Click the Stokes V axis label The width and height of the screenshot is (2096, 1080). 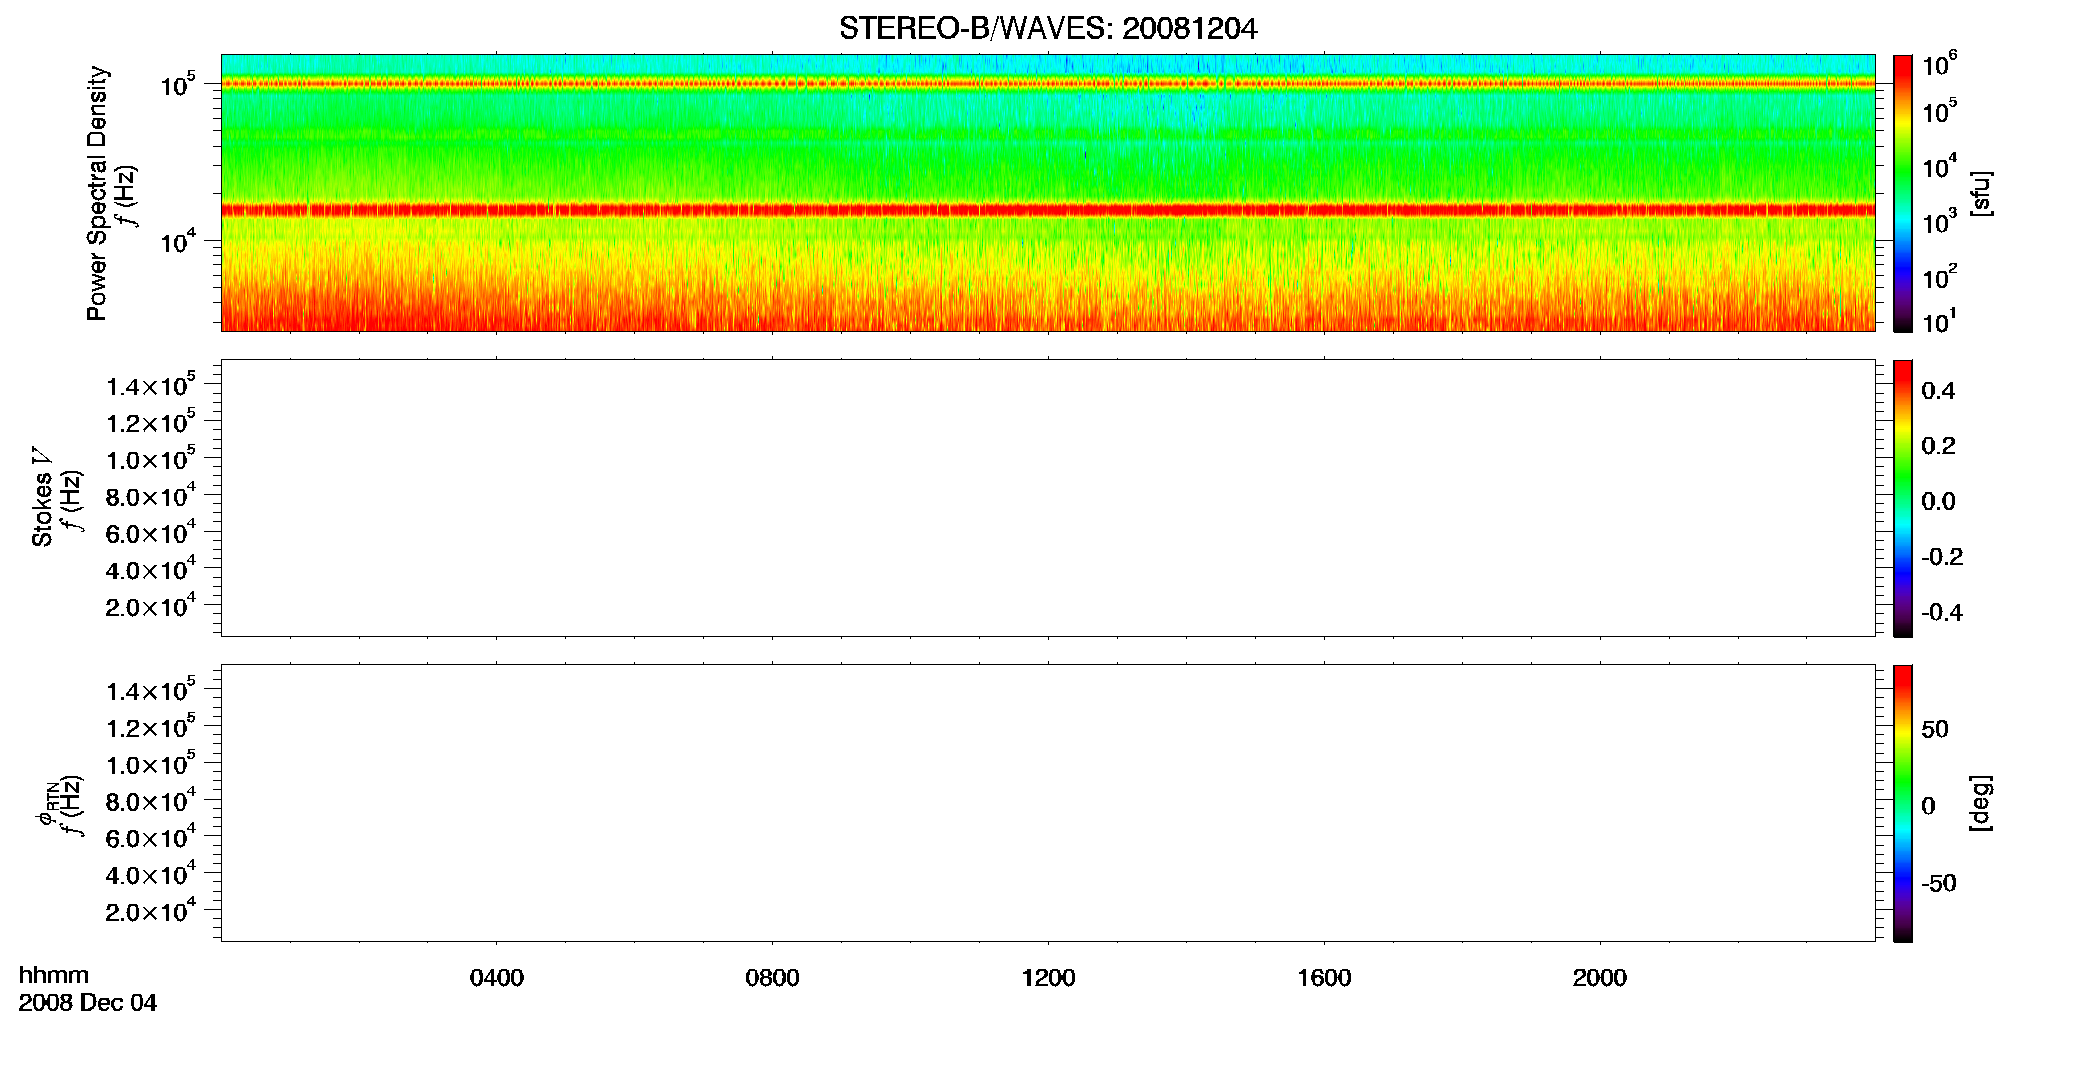tap(42, 498)
